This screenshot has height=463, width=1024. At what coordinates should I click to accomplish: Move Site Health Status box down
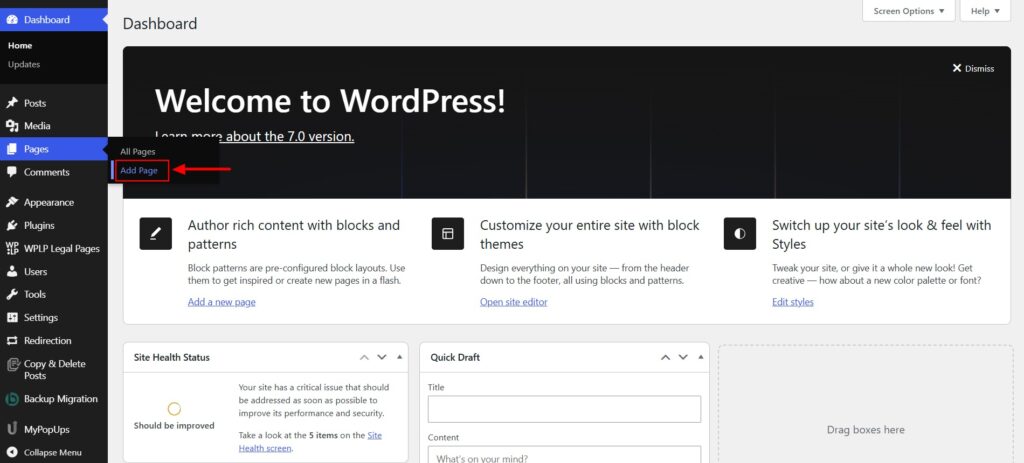tap(382, 357)
